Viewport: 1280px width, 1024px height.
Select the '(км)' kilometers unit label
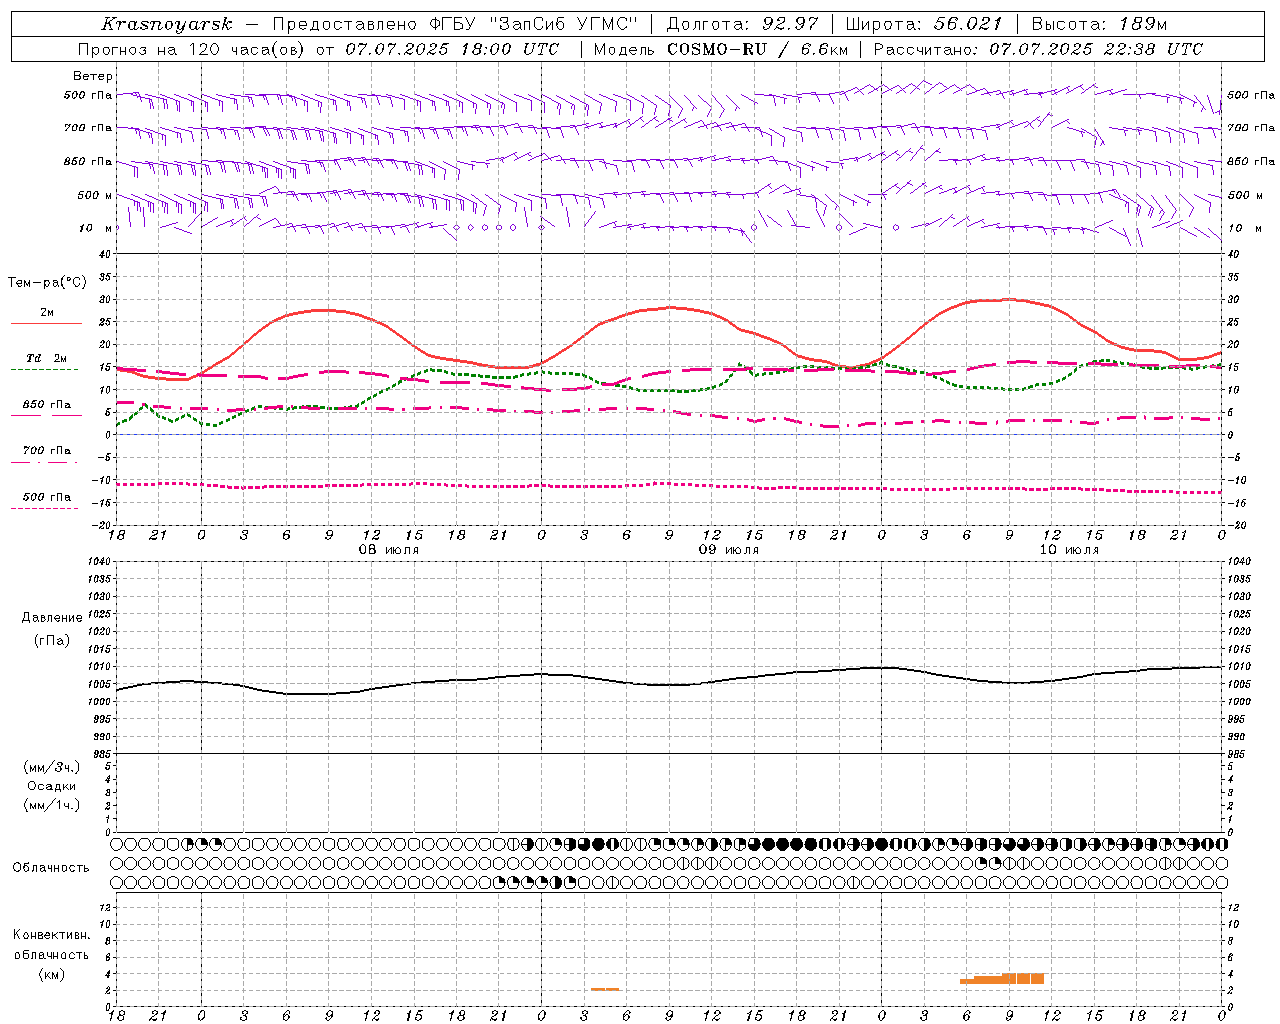(52, 974)
